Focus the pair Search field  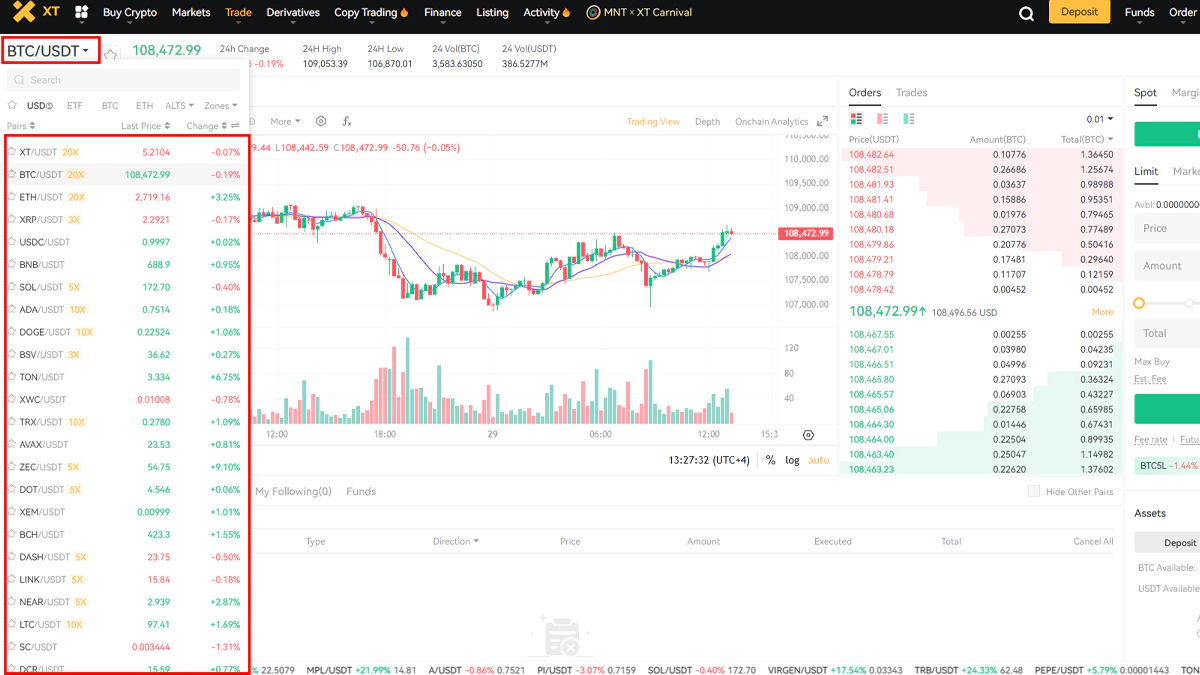123,80
